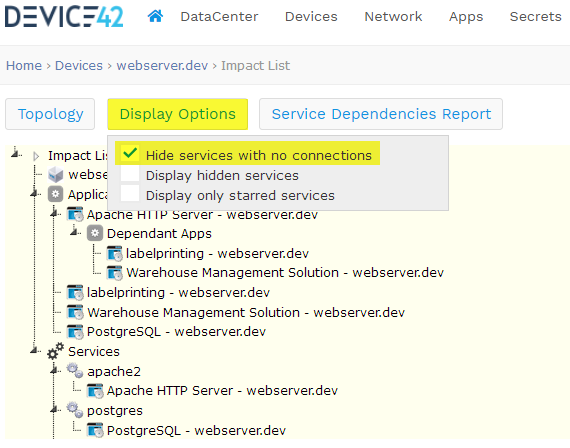Click Warehouse Management icon under Dependant Apps
This screenshot has width=570, height=448.
point(115,273)
